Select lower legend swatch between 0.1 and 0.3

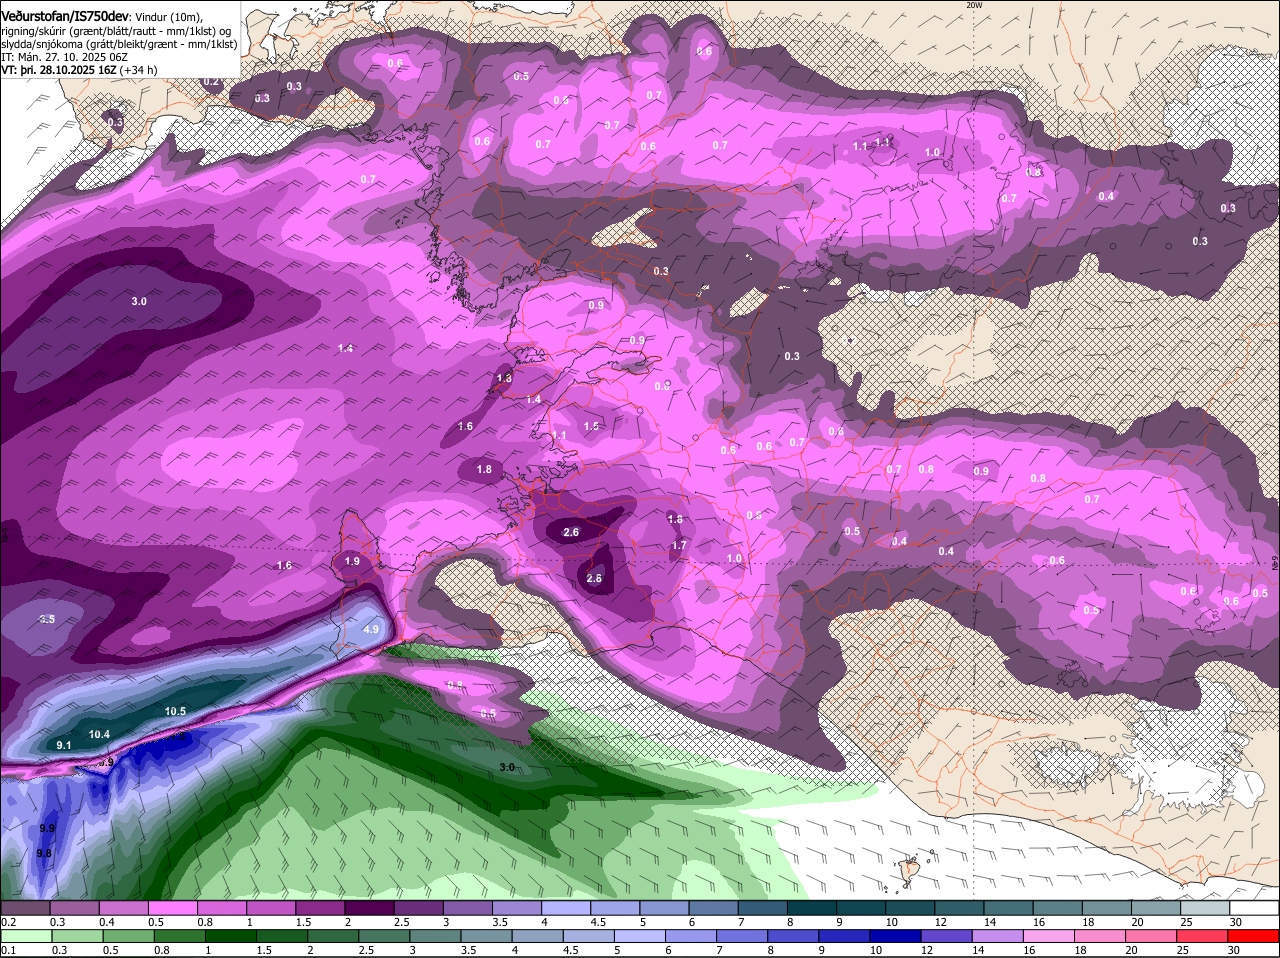coord(27,936)
